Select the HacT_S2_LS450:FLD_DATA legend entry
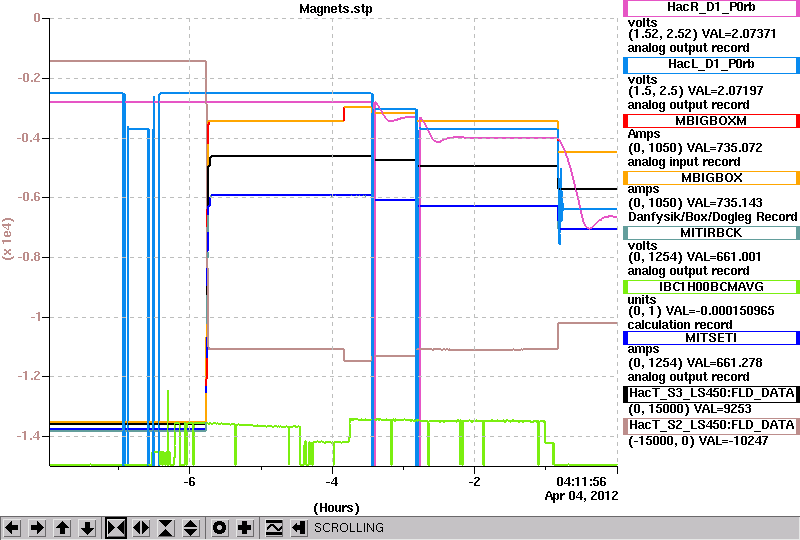This screenshot has width=800, height=540. pyautogui.click(x=711, y=426)
